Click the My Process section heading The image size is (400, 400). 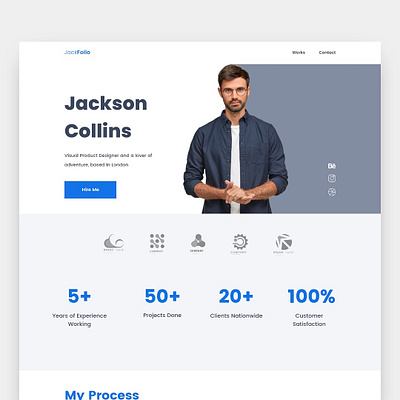pos(102,395)
